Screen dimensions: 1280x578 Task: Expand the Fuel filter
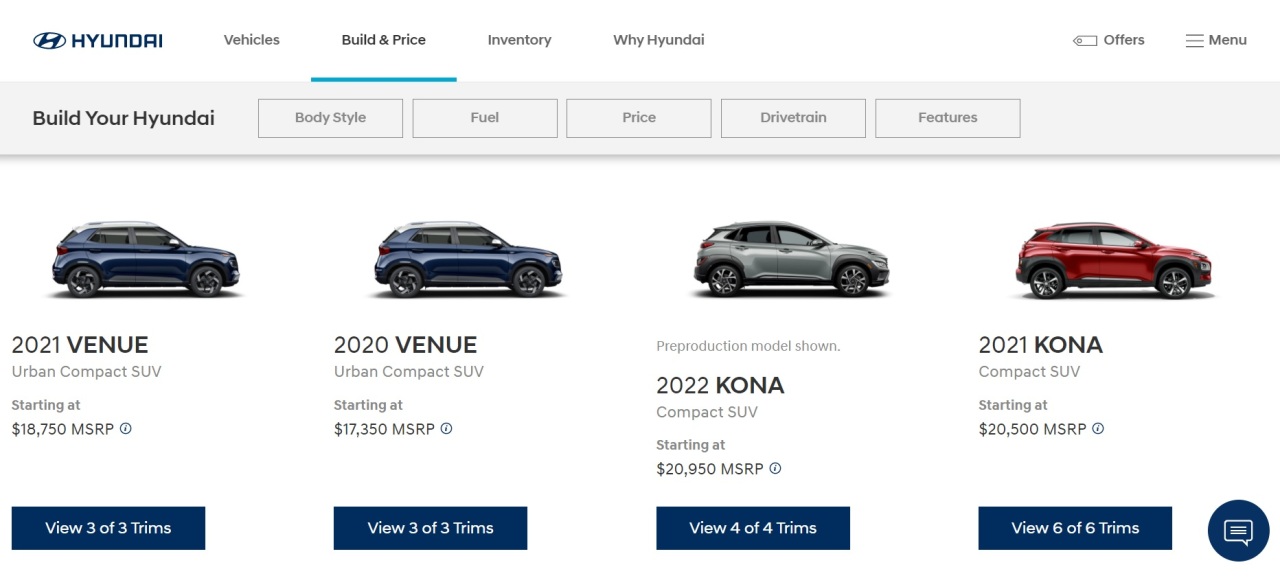point(485,118)
